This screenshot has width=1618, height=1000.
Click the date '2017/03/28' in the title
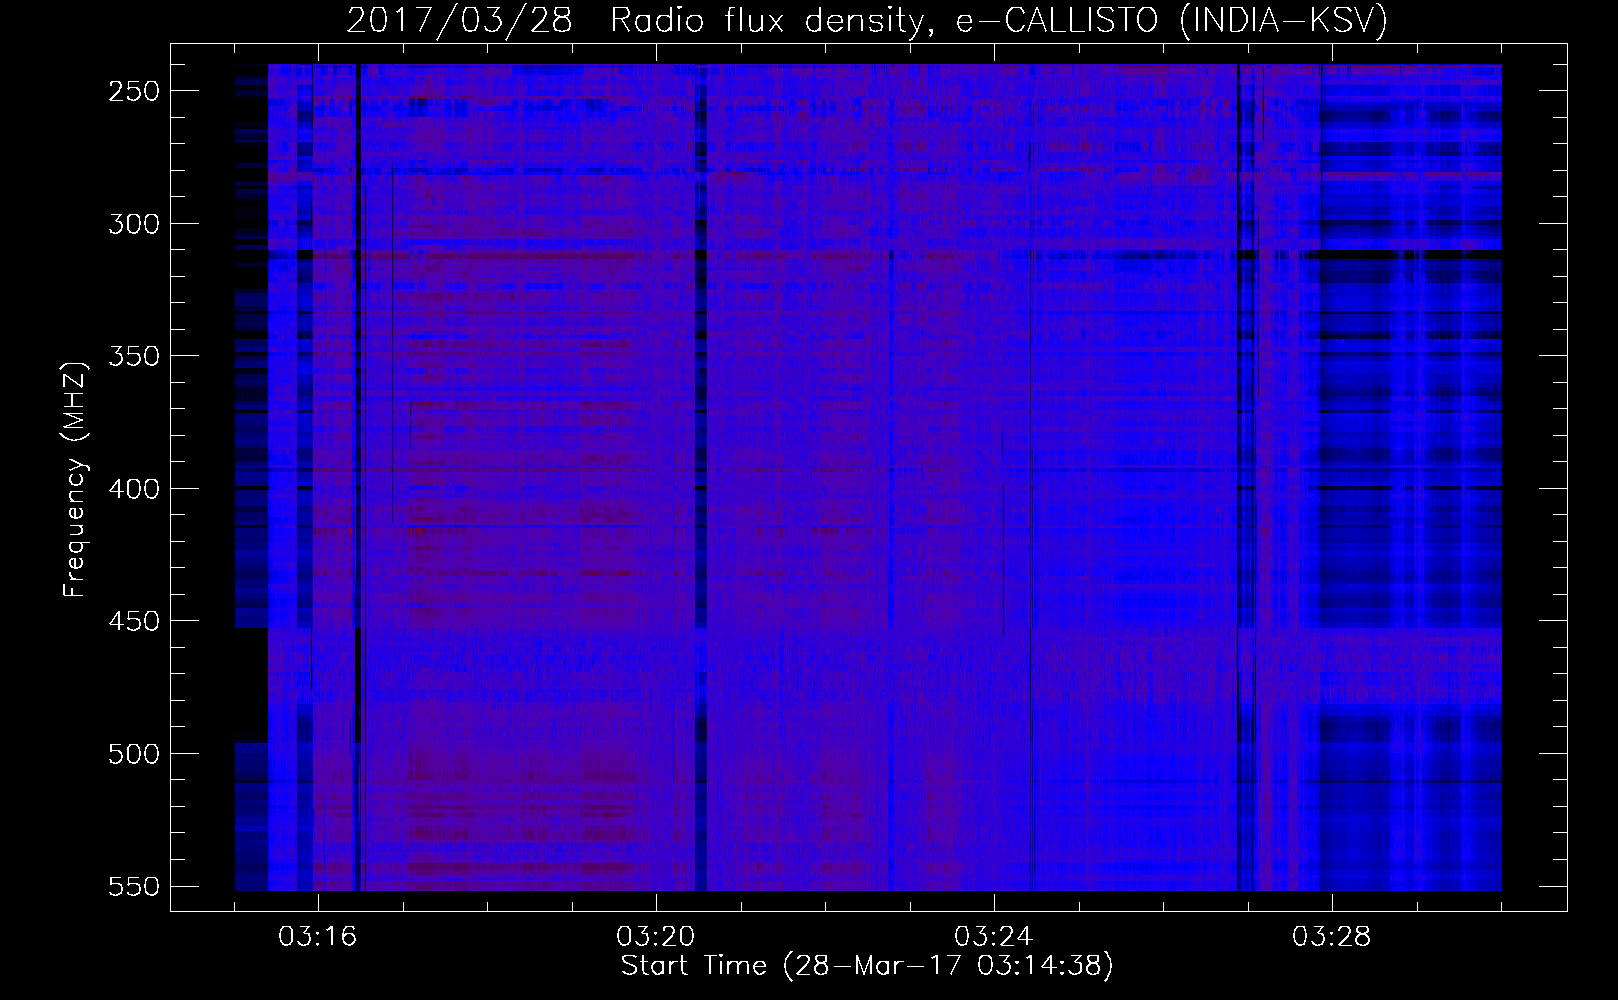(459, 20)
